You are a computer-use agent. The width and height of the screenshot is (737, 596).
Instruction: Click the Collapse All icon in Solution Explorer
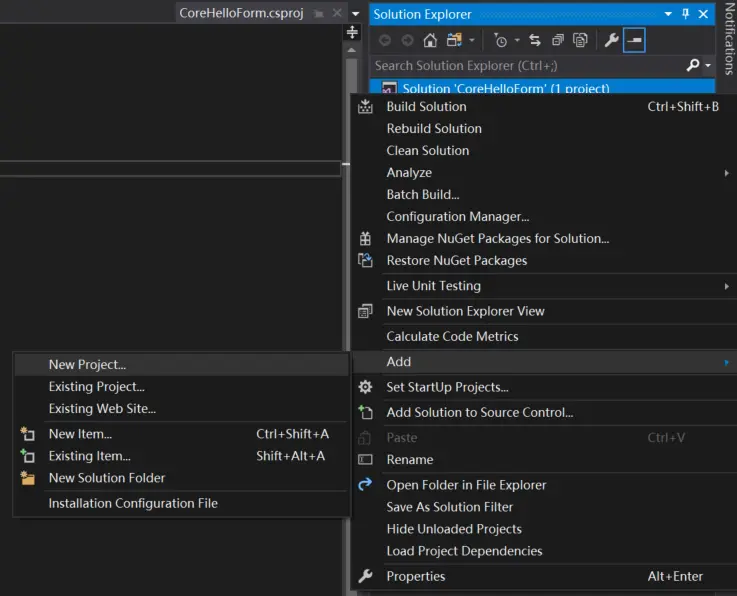pyautogui.click(x=558, y=40)
